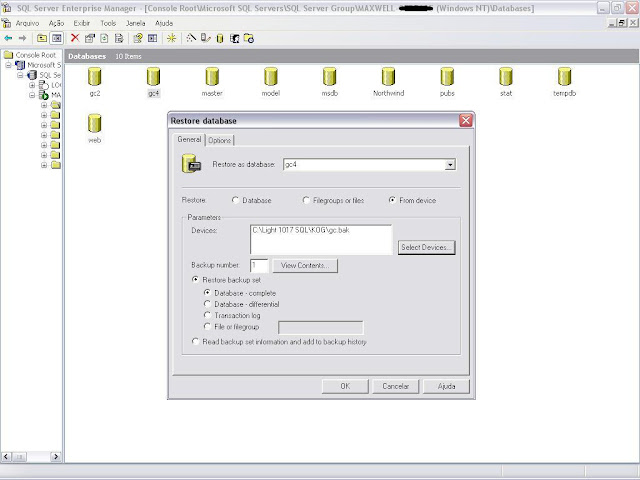640x480 pixels.
Task: Click the New Login toolbar icon
Action: (234, 38)
